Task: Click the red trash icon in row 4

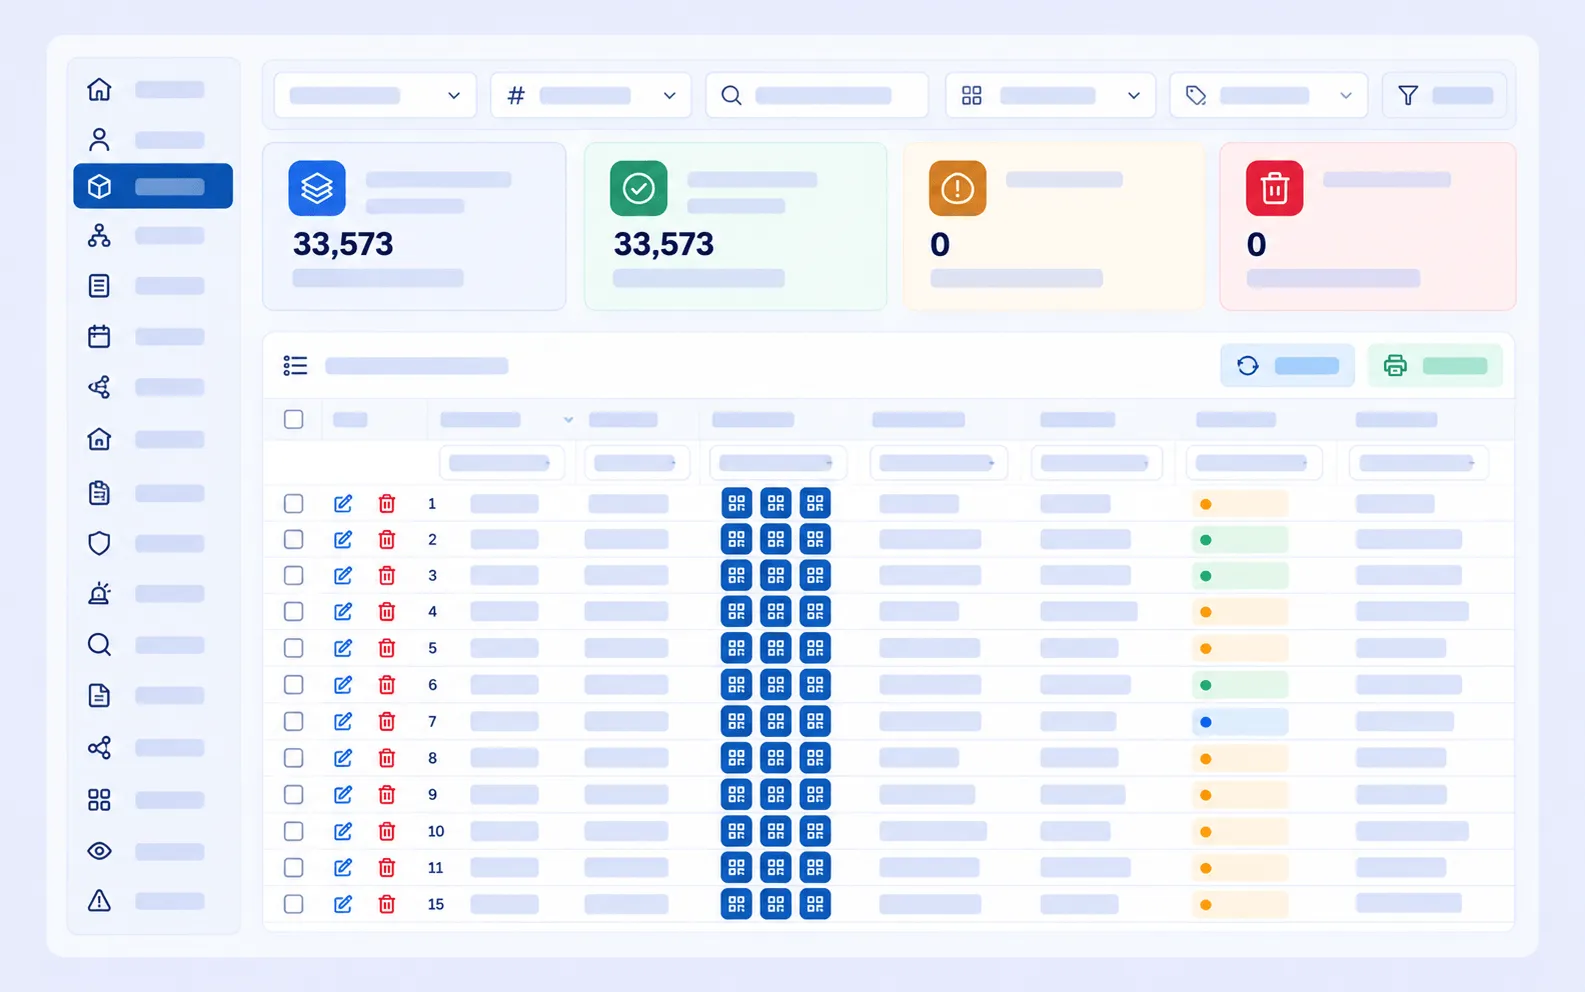Action: tap(387, 611)
